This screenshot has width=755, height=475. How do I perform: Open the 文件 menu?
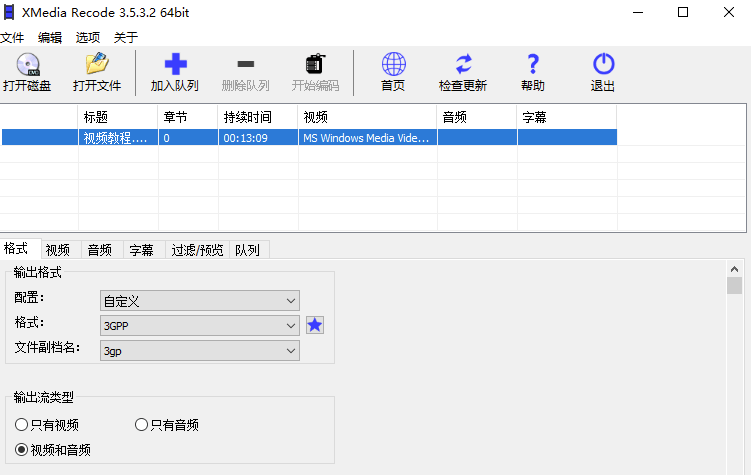pos(12,38)
